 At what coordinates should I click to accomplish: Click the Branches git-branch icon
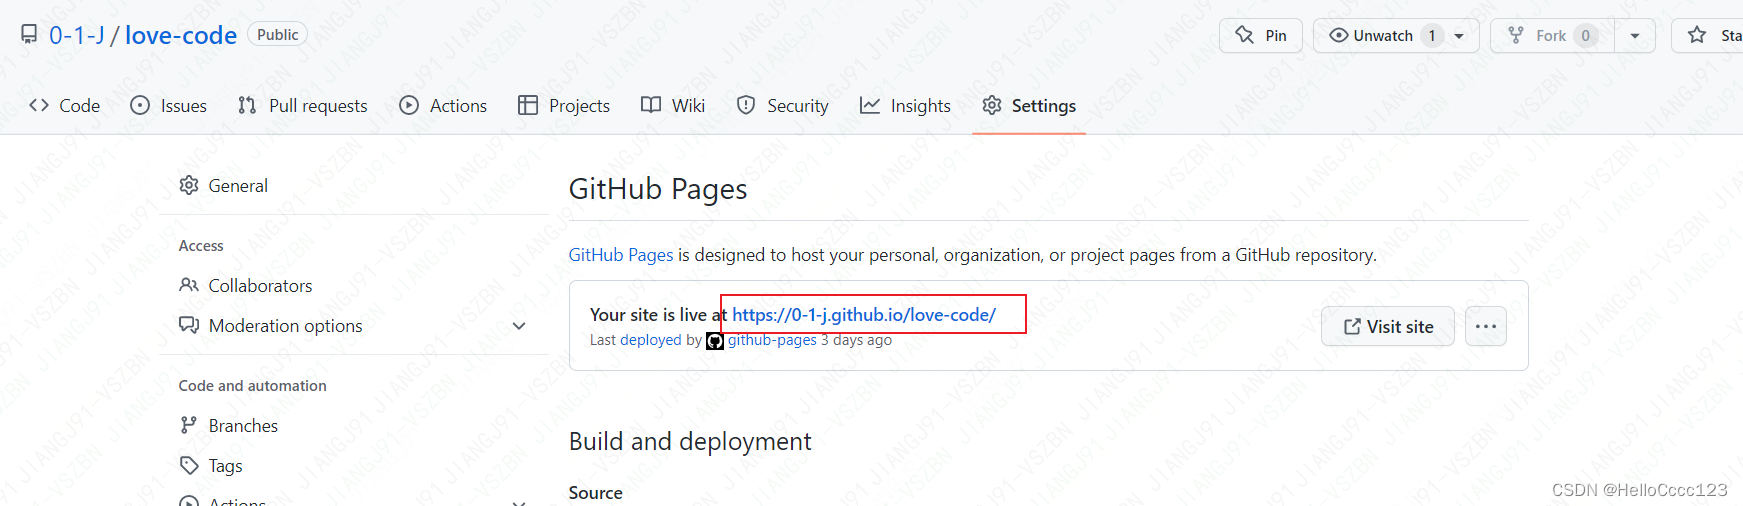click(188, 425)
